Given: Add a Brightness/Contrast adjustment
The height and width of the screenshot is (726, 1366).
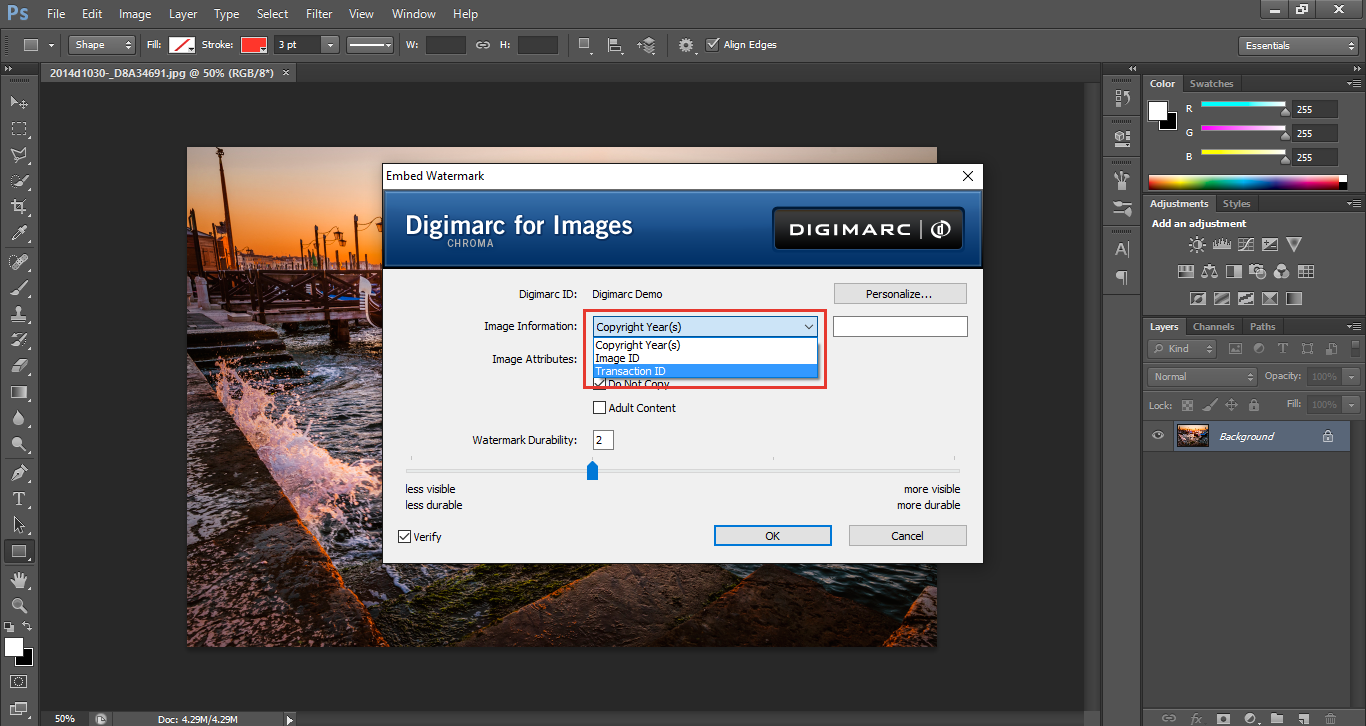Looking at the screenshot, I should point(1197,244).
